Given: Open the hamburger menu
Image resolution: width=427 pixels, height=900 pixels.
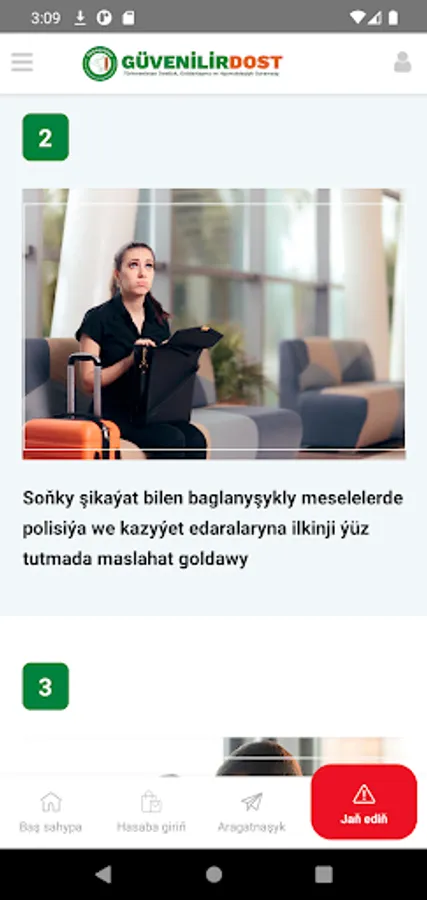Looking at the screenshot, I should [22, 62].
